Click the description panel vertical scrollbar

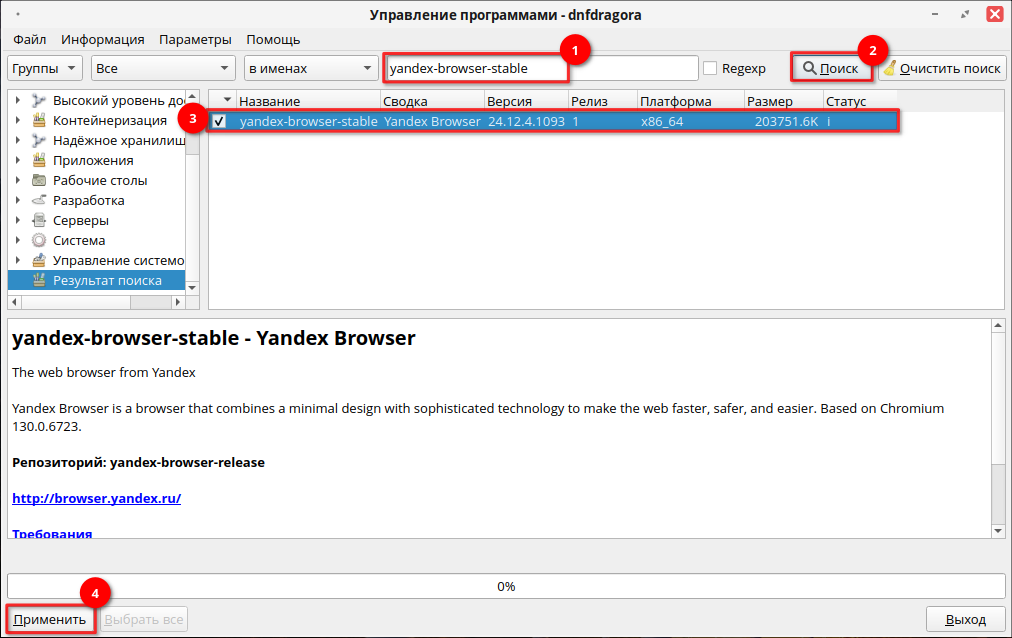click(998, 428)
